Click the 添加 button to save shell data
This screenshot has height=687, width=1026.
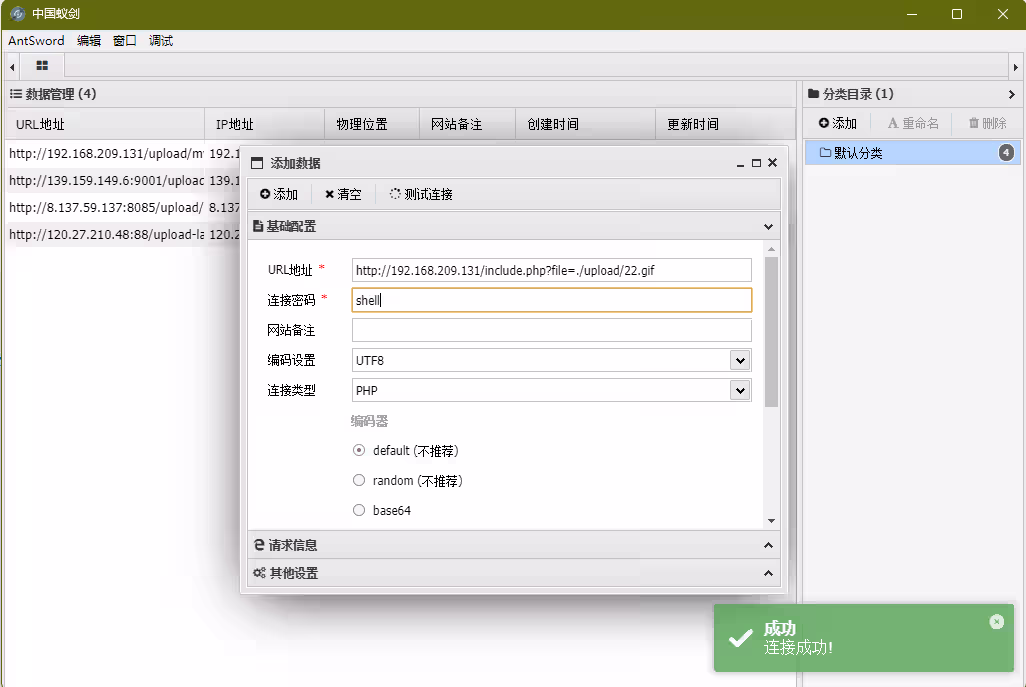click(278, 194)
